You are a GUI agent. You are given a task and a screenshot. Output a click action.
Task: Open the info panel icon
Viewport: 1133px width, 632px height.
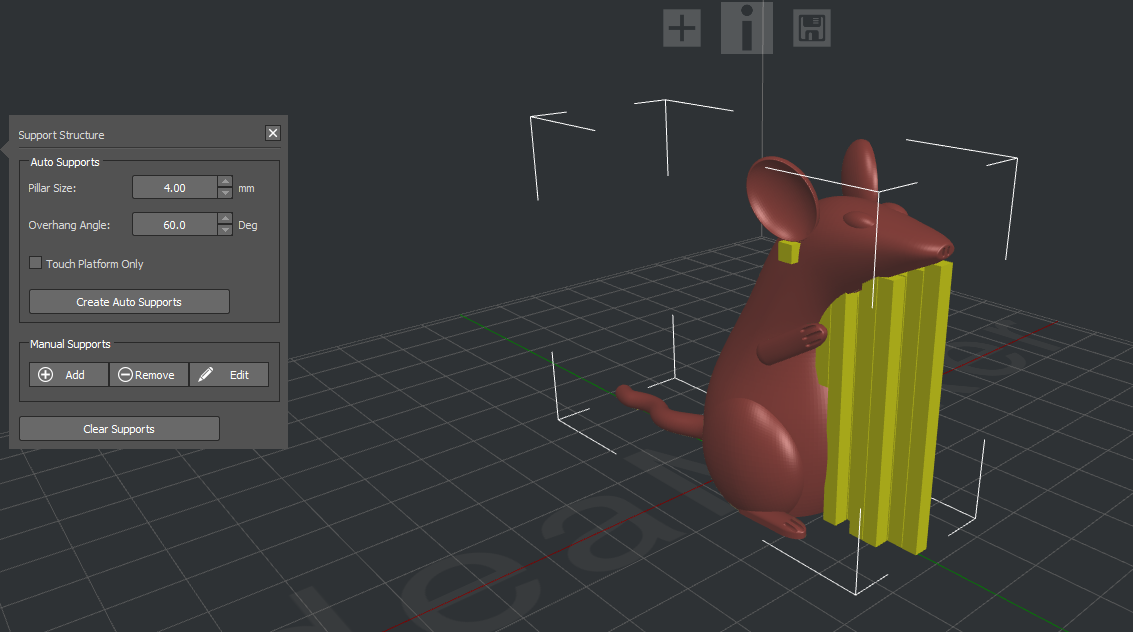coord(746,28)
